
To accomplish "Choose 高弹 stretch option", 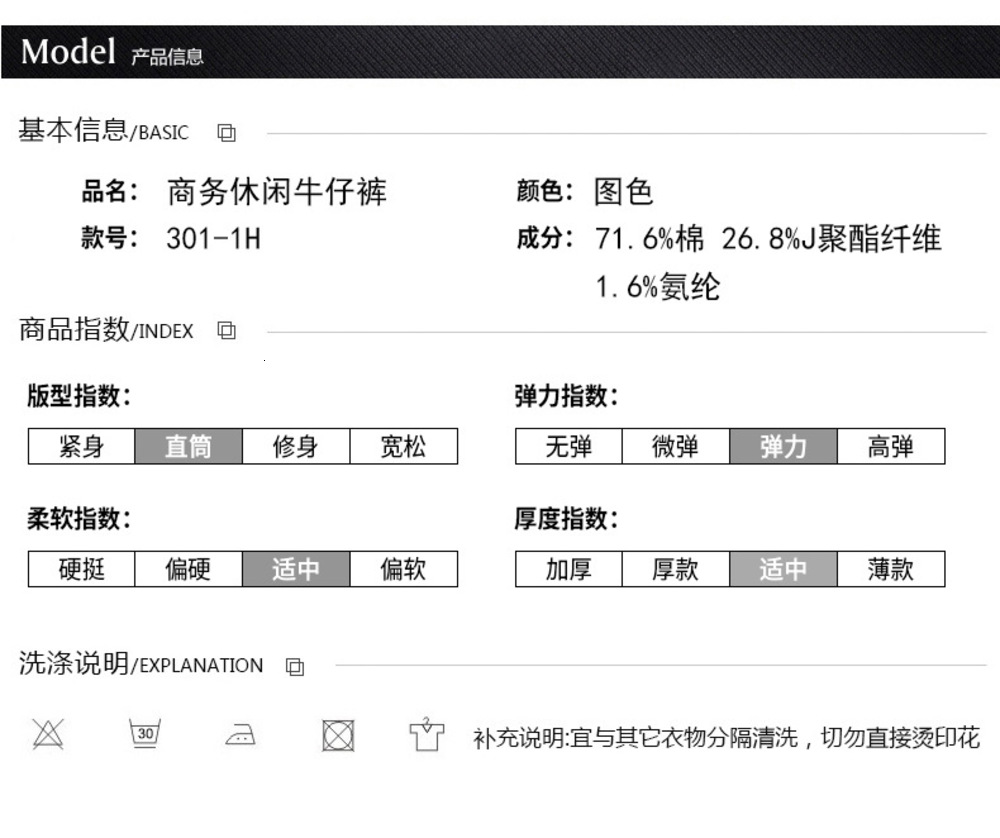I will point(891,446).
